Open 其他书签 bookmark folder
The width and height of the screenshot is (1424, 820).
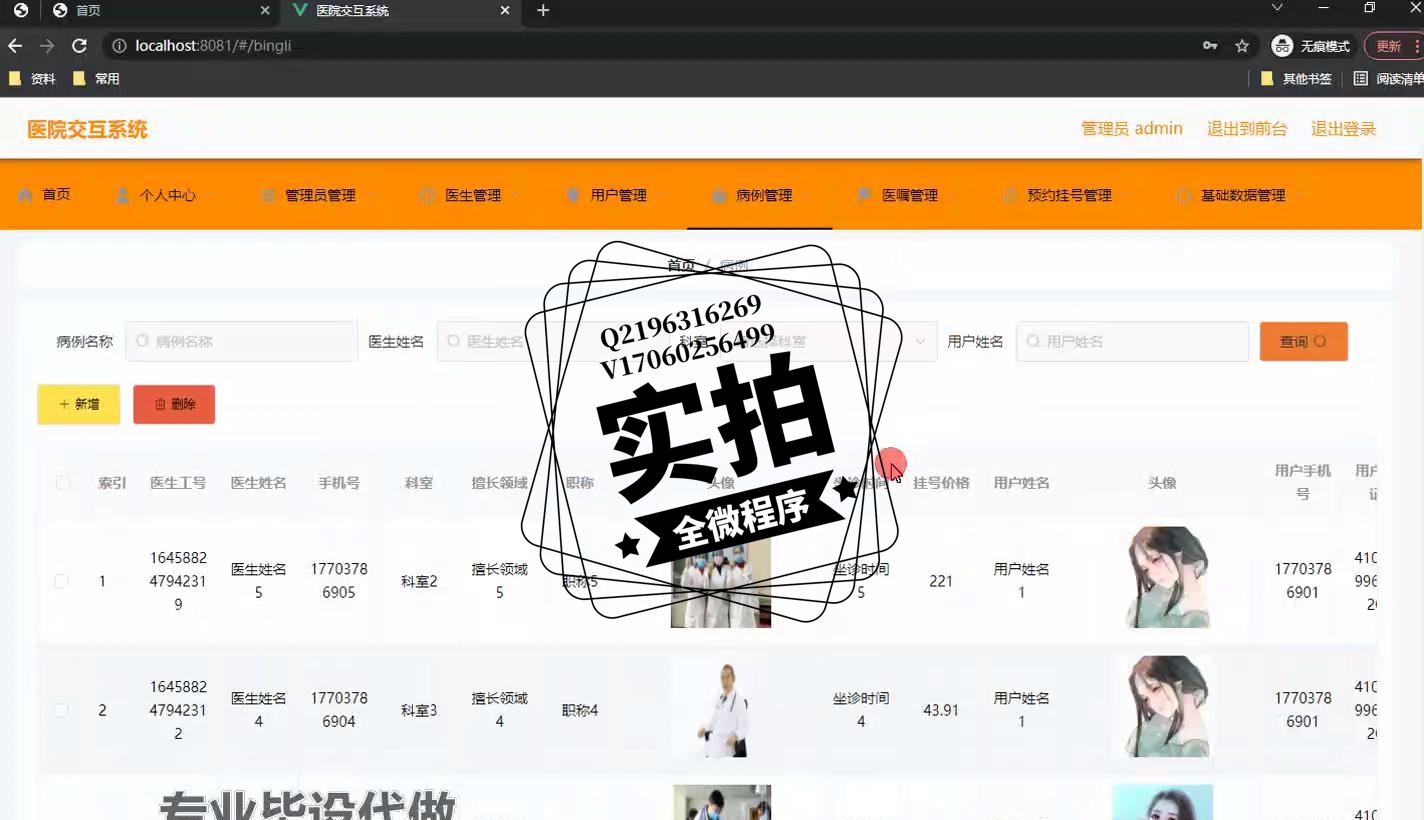pyautogui.click(x=1296, y=78)
